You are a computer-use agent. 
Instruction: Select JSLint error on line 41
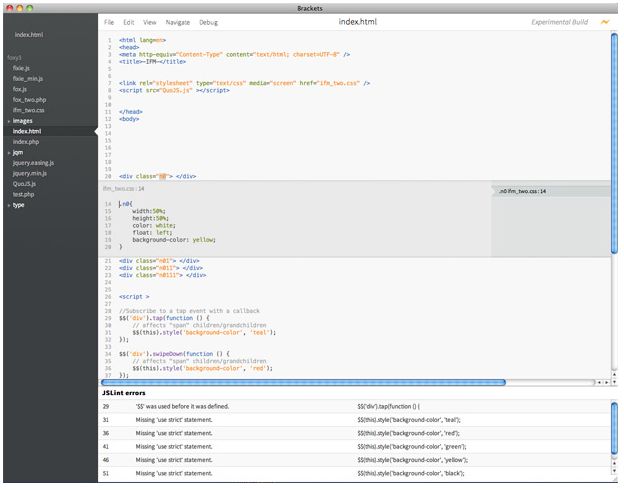tap(354, 447)
